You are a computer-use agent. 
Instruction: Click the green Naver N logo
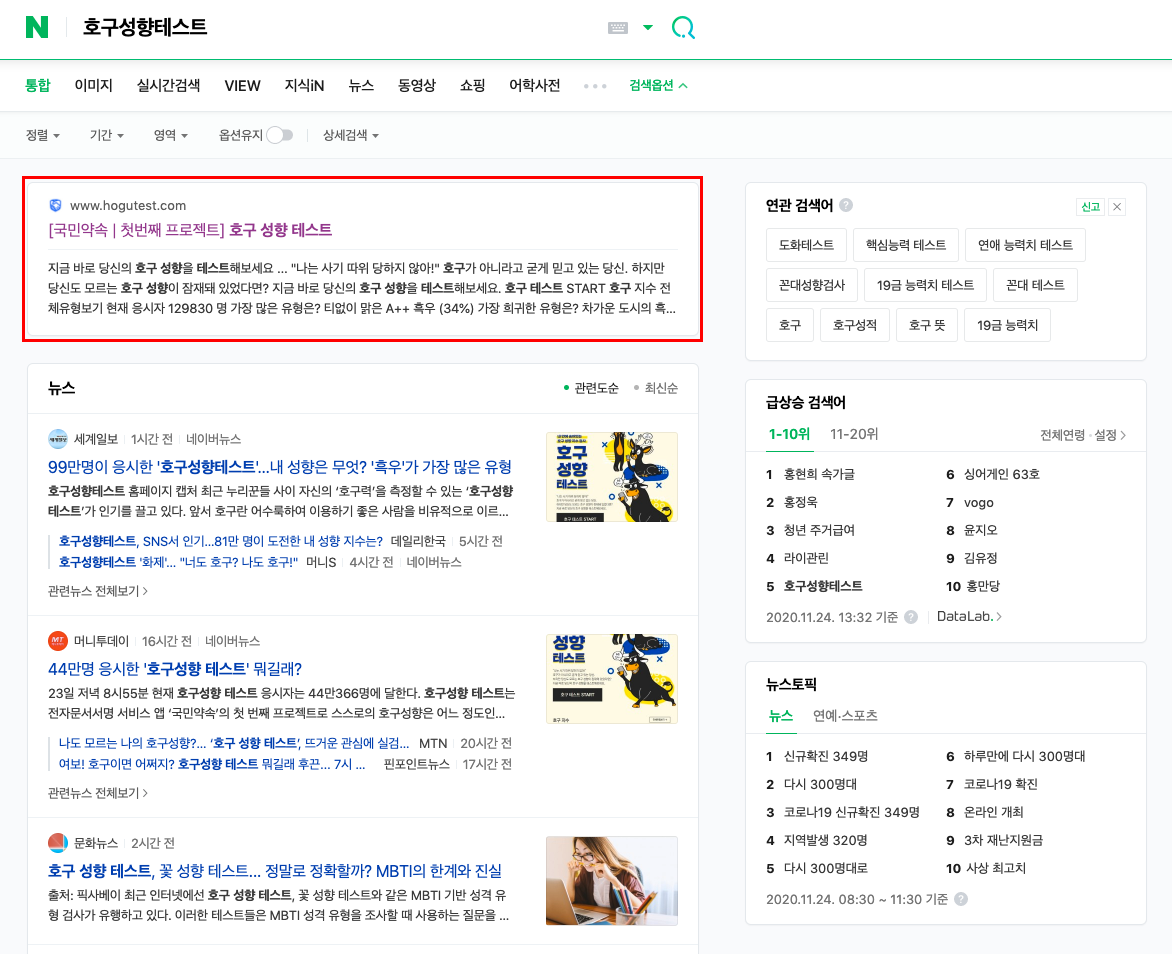point(37,27)
